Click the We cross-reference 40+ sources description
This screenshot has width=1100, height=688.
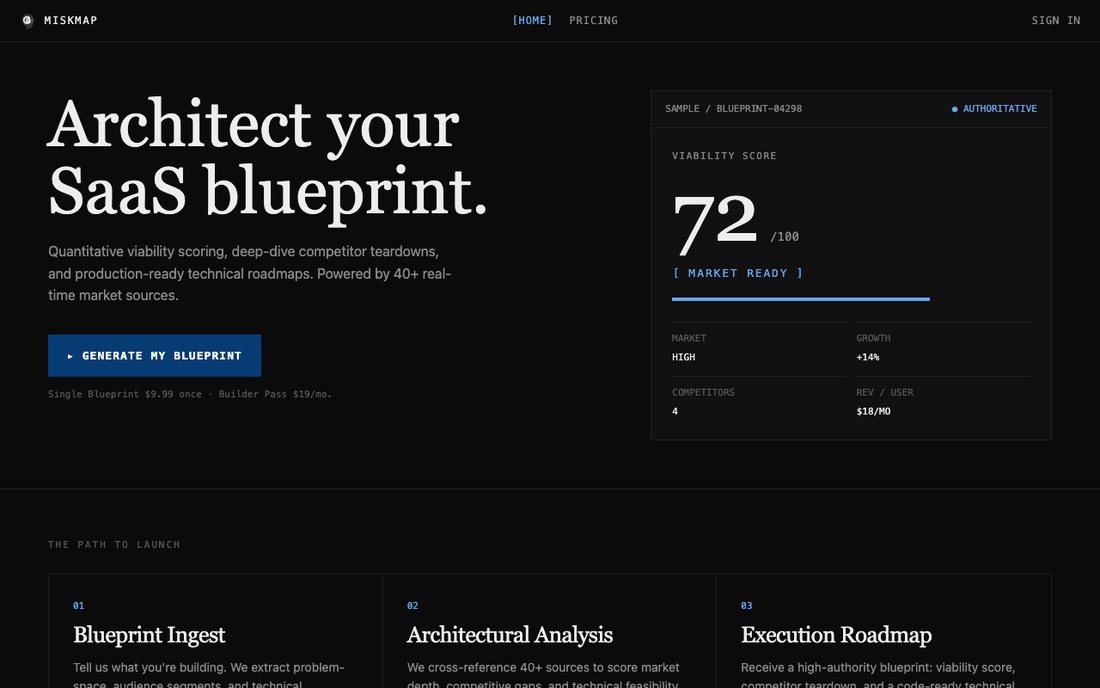(x=544, y=675)
